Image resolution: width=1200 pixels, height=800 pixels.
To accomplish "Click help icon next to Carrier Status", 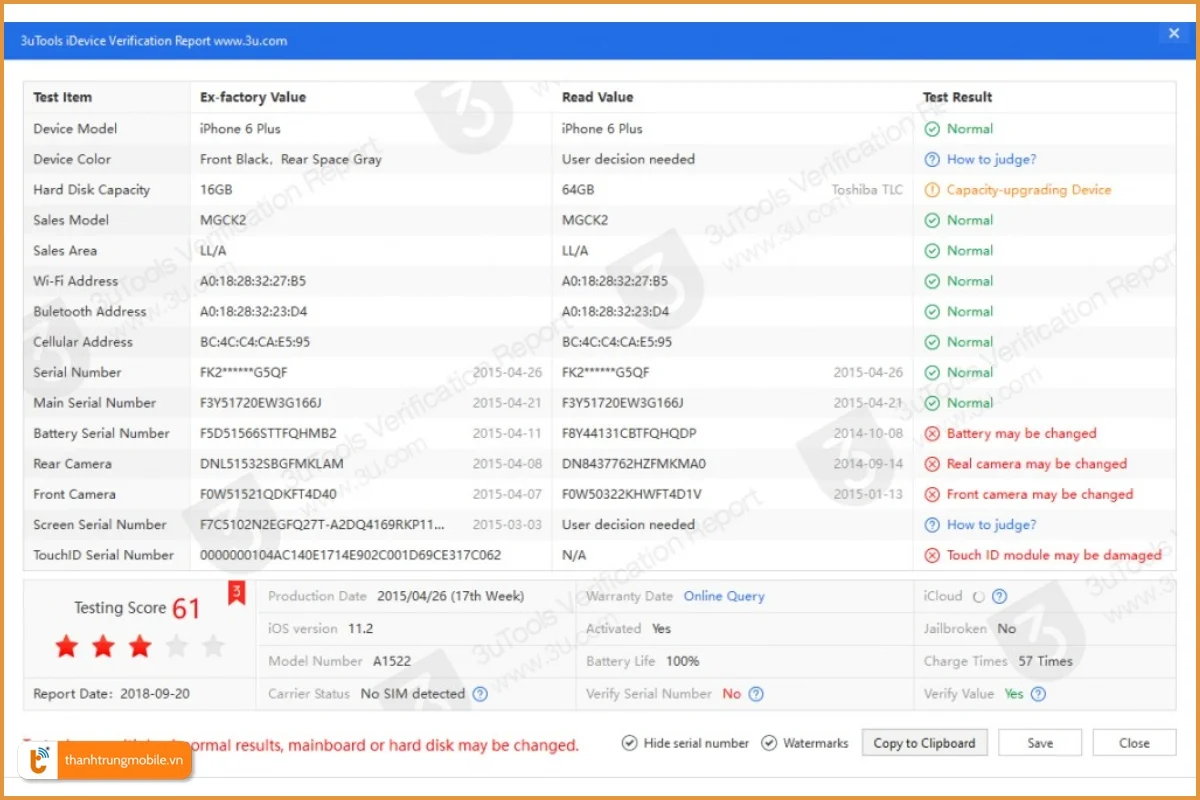I will [480, 694].
